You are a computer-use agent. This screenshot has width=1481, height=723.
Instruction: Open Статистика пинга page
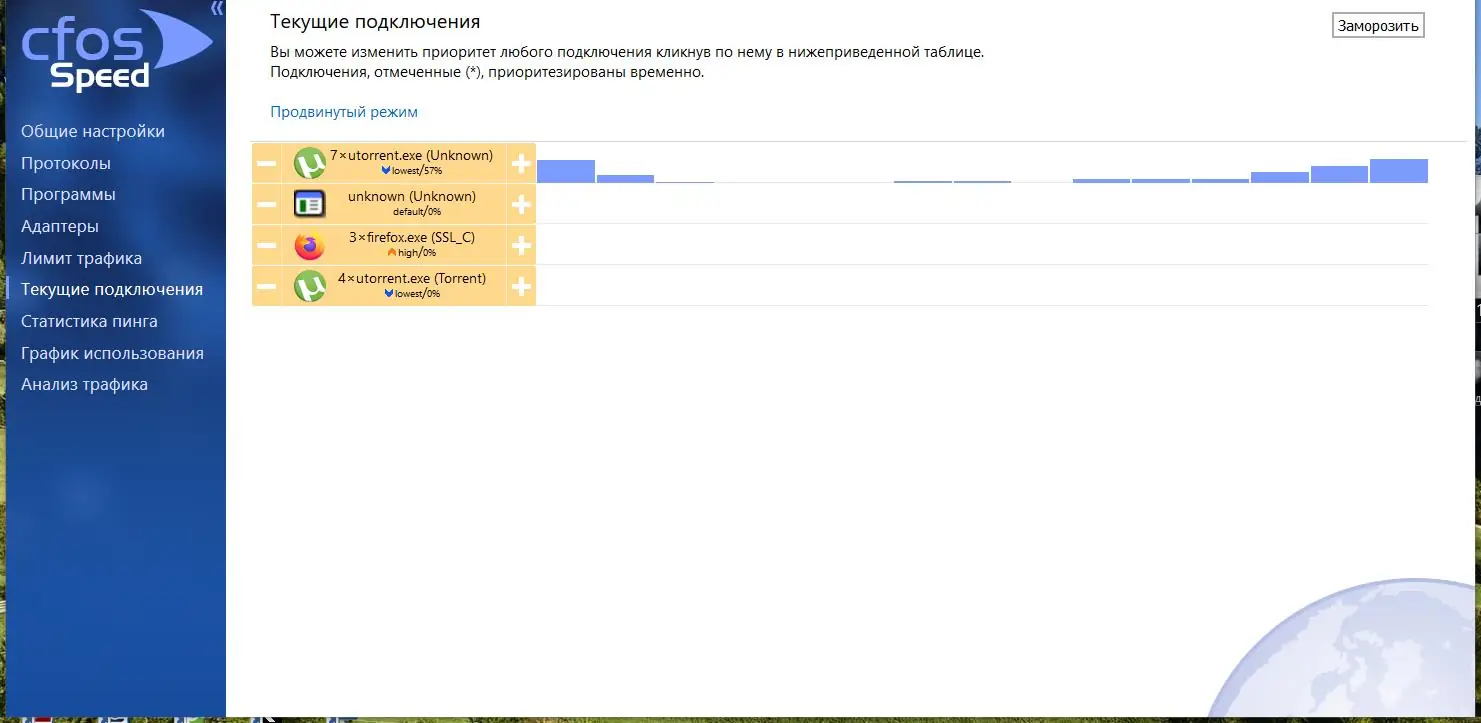click(89, 322)
